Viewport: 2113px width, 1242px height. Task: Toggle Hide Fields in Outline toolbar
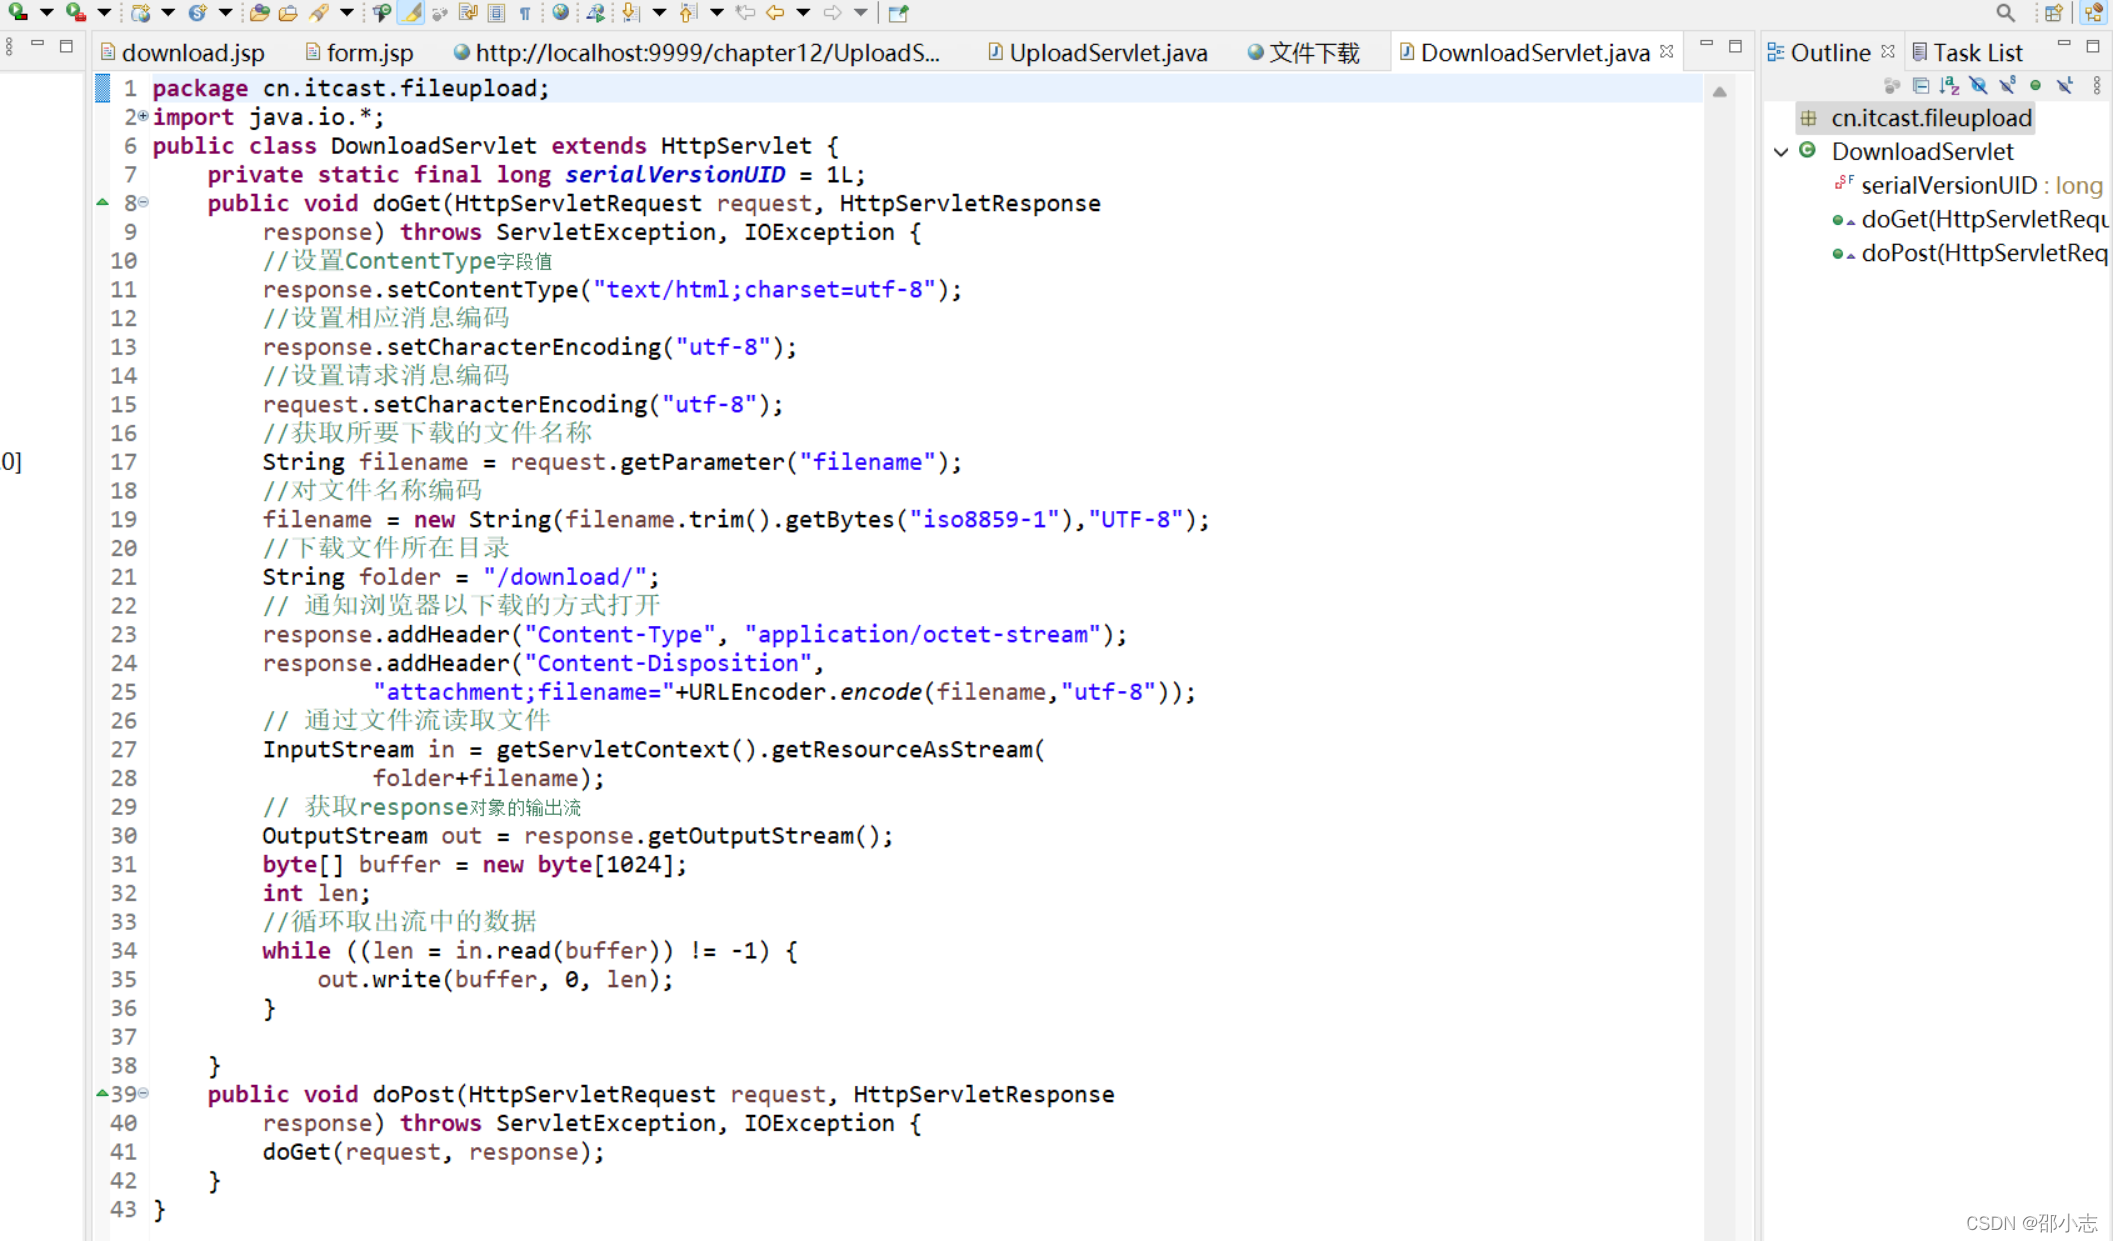pyautogui.click(x=1978, y=86)
